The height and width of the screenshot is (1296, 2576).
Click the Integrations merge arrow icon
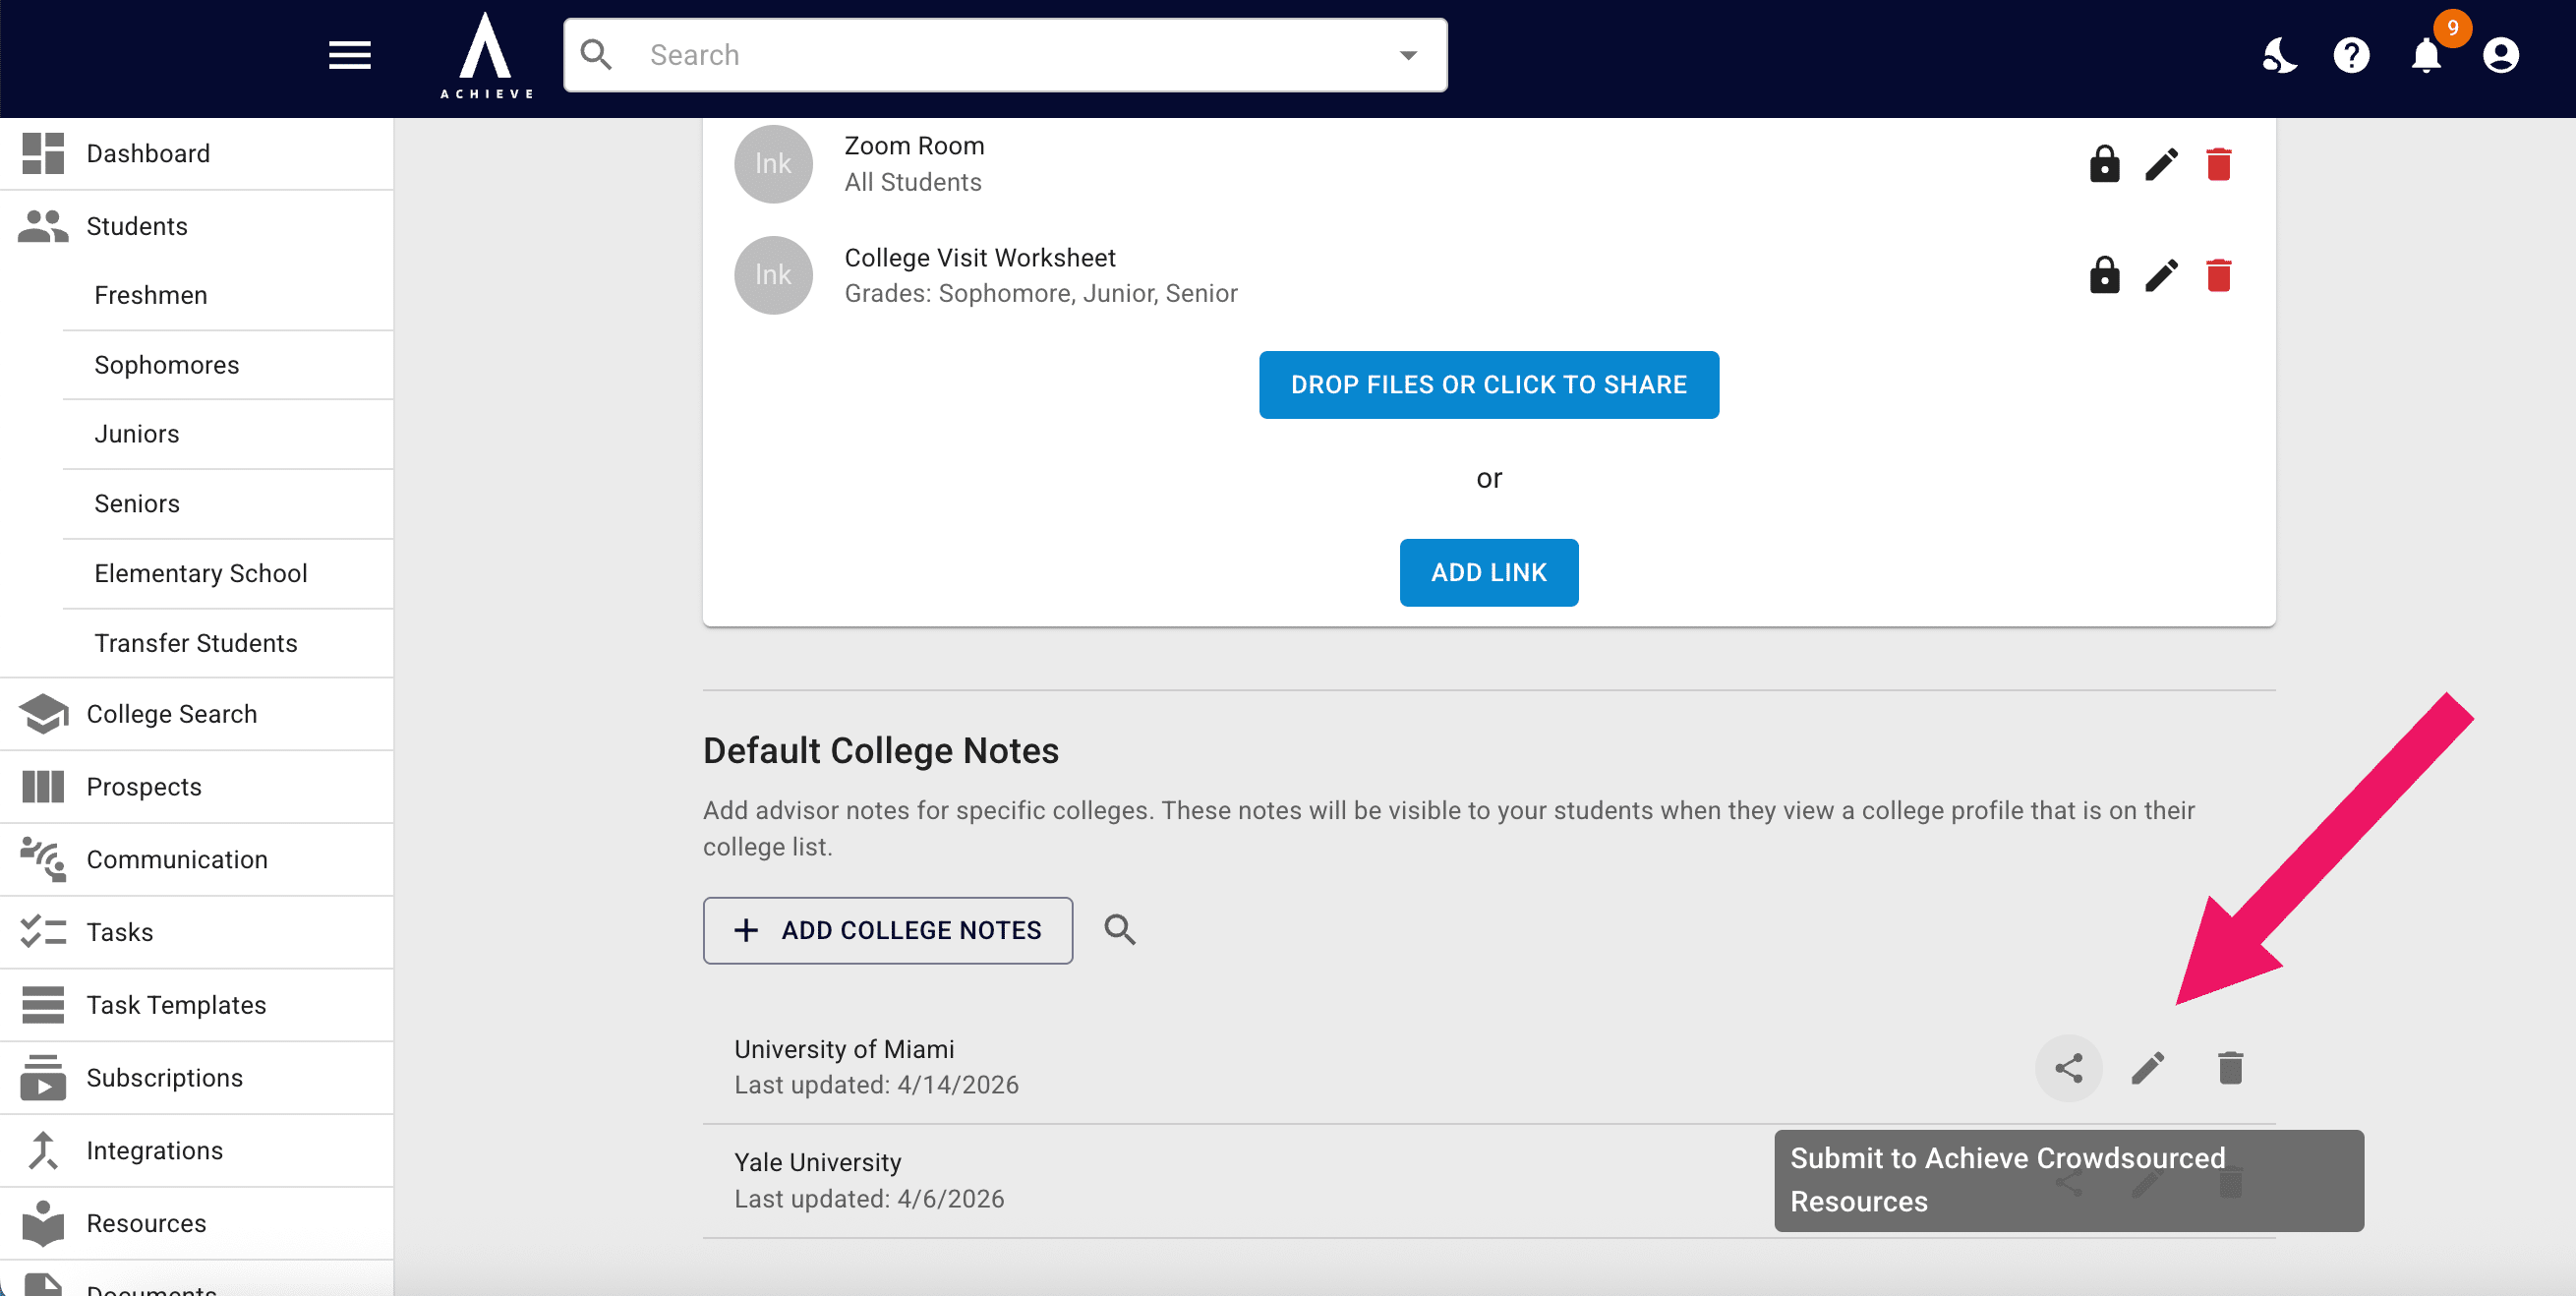pyautogui.click(x=43, y=1151)
